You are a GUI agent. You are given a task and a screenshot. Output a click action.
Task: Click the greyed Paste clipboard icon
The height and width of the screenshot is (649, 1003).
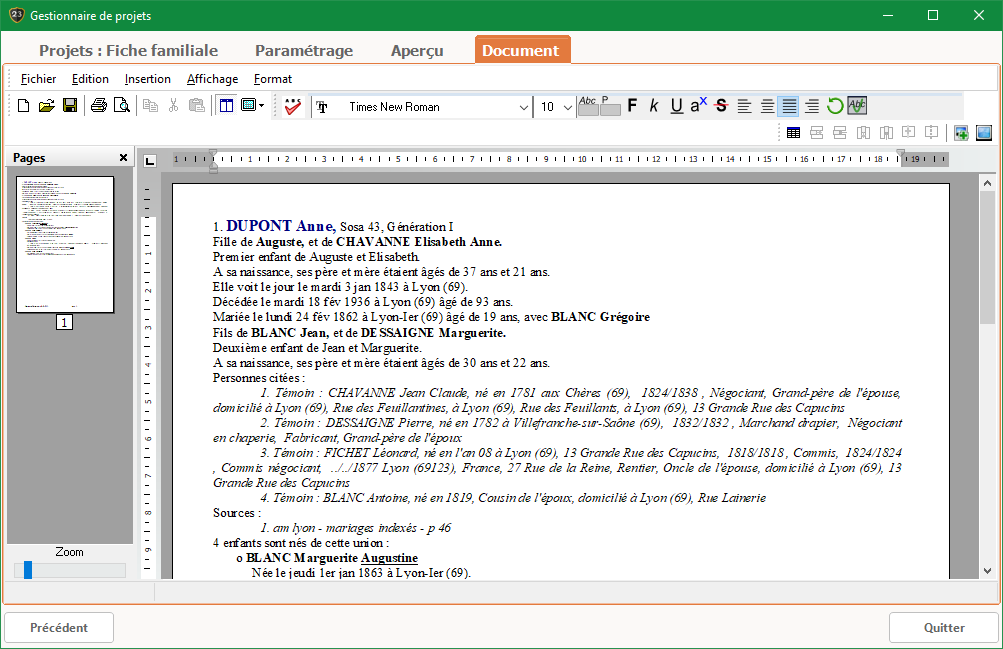197,106
